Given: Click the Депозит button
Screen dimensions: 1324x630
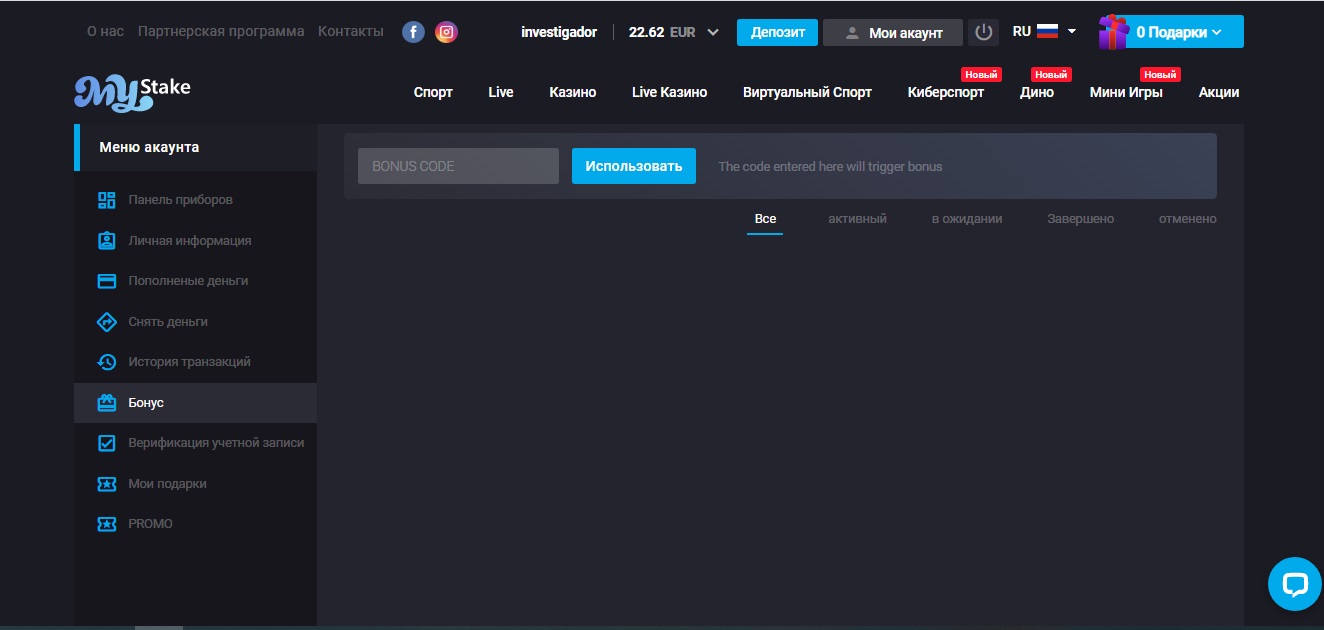Looking at the screenshot, I should point(777,32).
